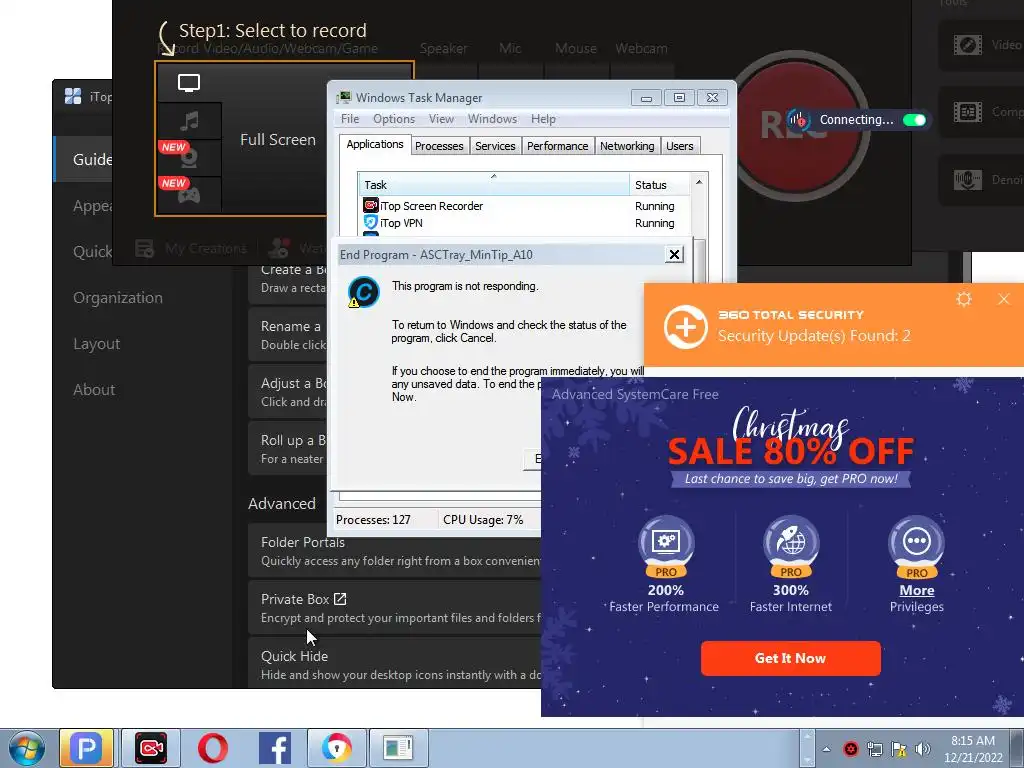
Task: Dismiss the 360 Total Security notification
Action: click(1004, 299)
